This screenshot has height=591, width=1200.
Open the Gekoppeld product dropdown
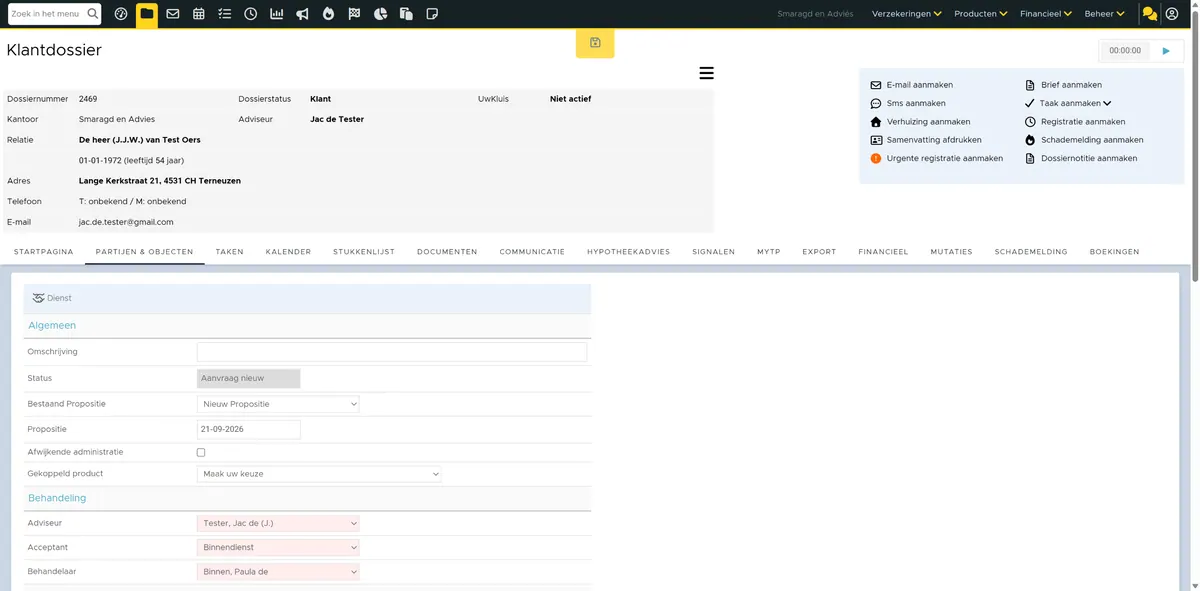click(x=319, y=474)
